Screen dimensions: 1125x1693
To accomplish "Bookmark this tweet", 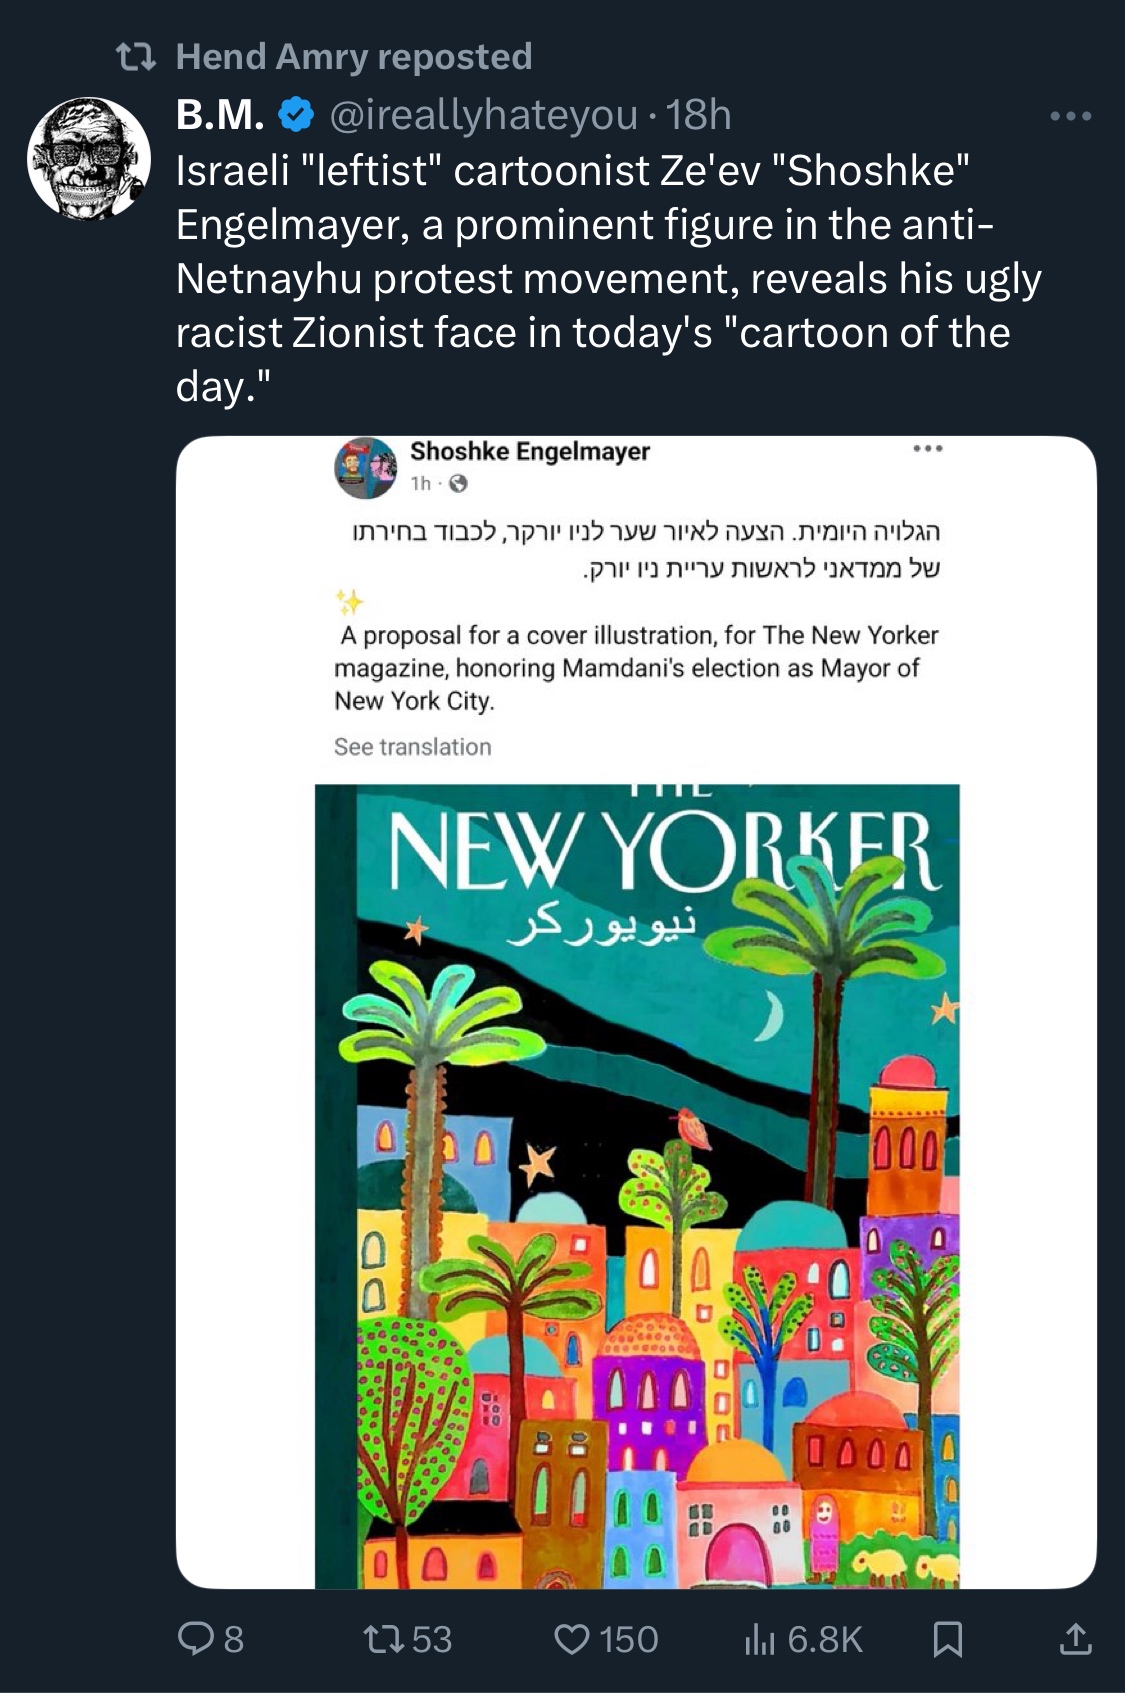I will coord(947,1639).
